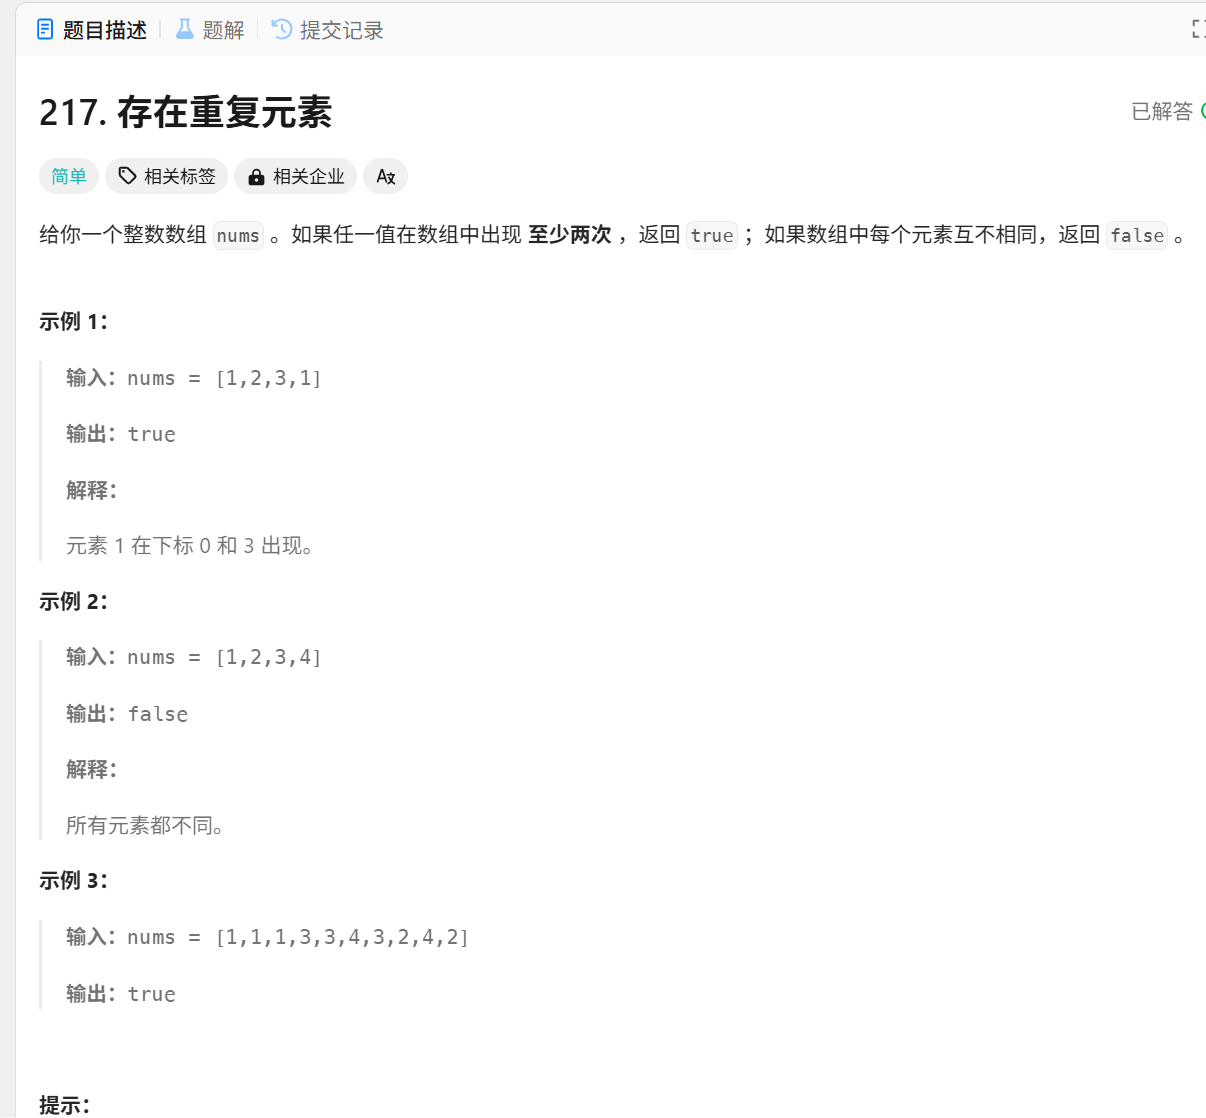The image size is (1206, 1118).
Task: Click the inline code false in description
Action: coord(1136,236)
